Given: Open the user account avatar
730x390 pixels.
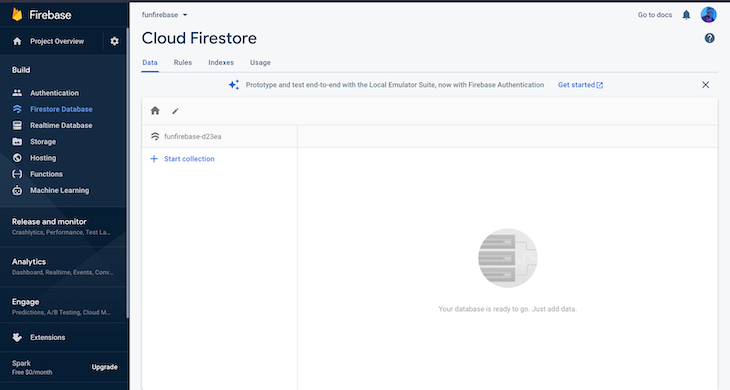Looking at the screenshot, I should coord(709,15).
